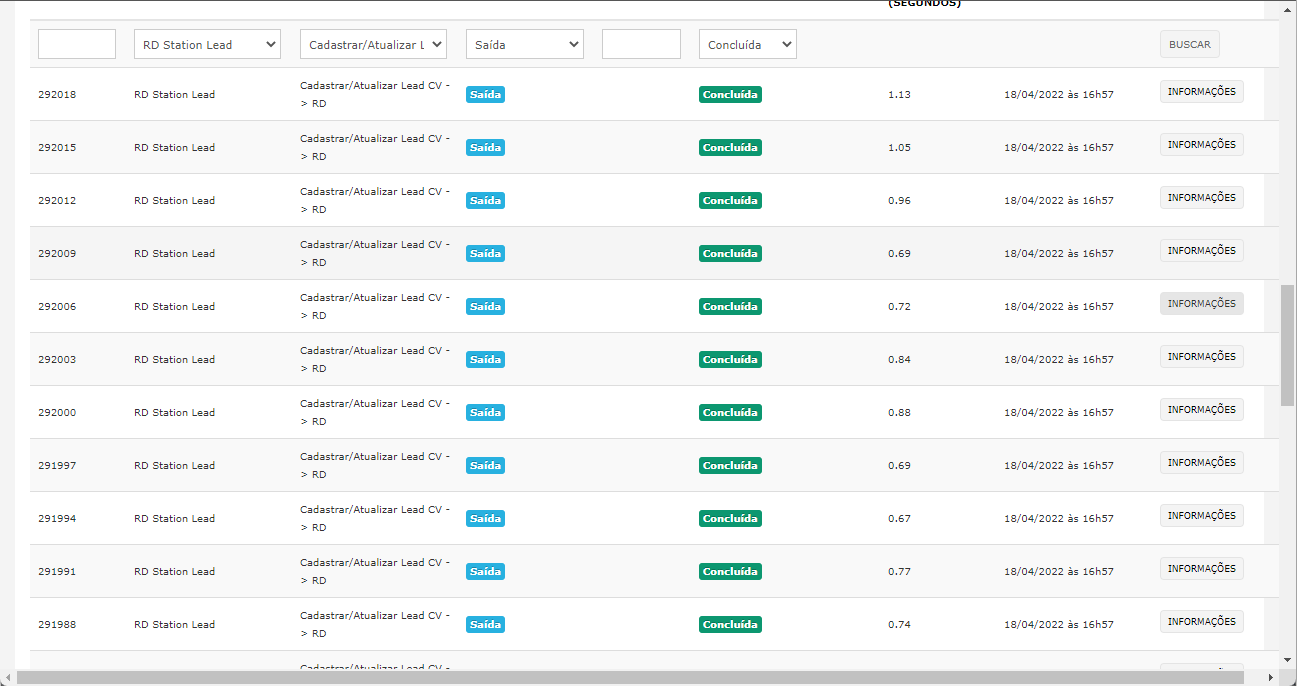Click the date 18/04/2022 às 16h57 in row 292018
Image resolution: width=1297 pixels, height=686 pixels.
point(1059,95)
